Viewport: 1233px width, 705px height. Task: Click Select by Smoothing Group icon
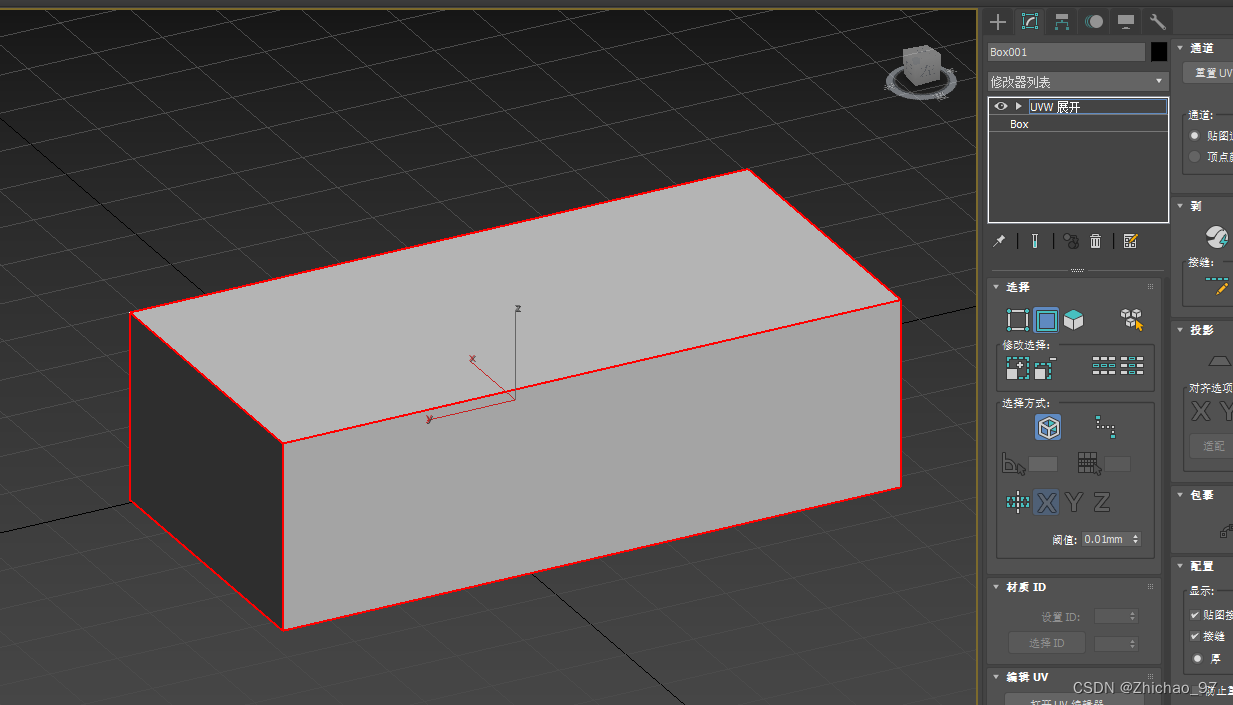click(1089, 463)
